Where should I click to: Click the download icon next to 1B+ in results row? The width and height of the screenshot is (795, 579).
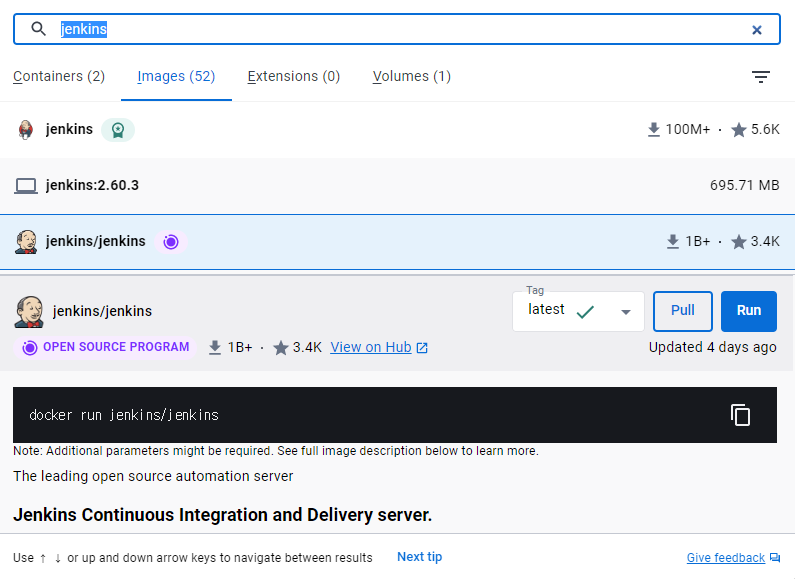pyautogui.click(x=673, y=242)
